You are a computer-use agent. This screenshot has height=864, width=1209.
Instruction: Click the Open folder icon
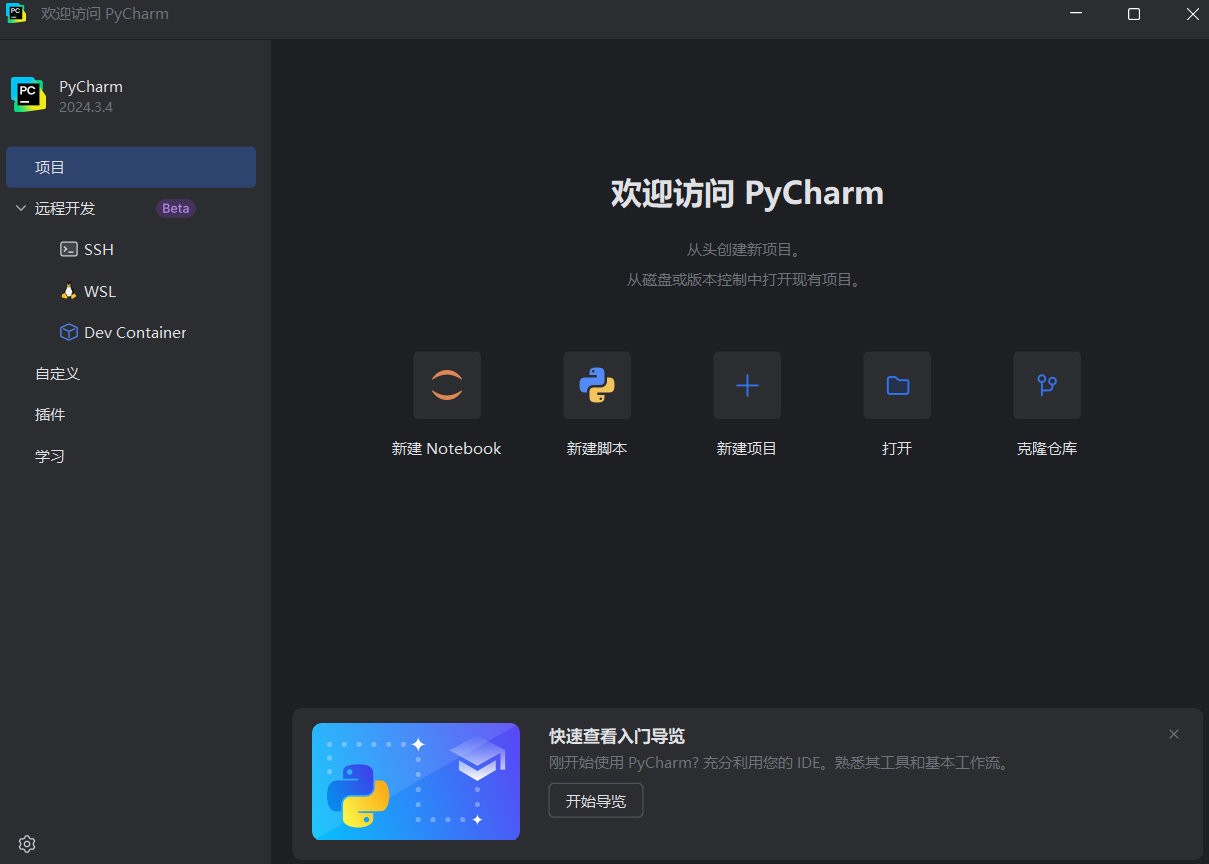click(x=897, y=385)
